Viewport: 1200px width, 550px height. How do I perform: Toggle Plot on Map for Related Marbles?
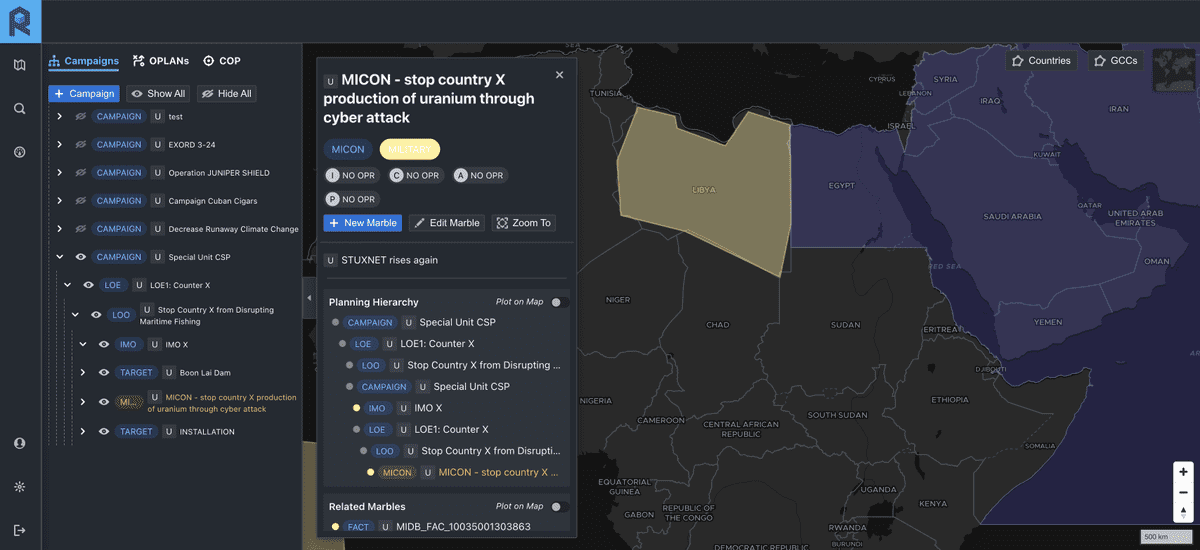[560, 507]
